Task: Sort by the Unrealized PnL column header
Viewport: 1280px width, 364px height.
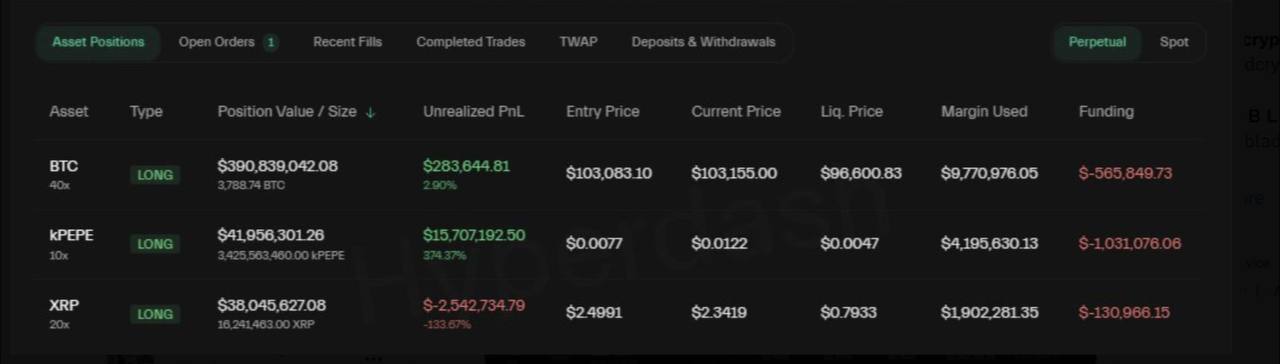Action: [473, 112]
